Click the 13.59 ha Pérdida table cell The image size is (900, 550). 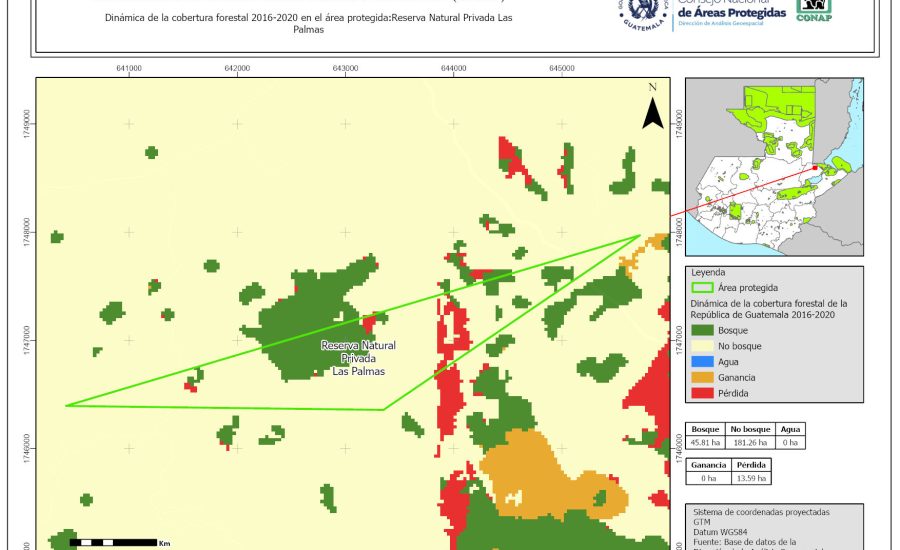[751, 478]
